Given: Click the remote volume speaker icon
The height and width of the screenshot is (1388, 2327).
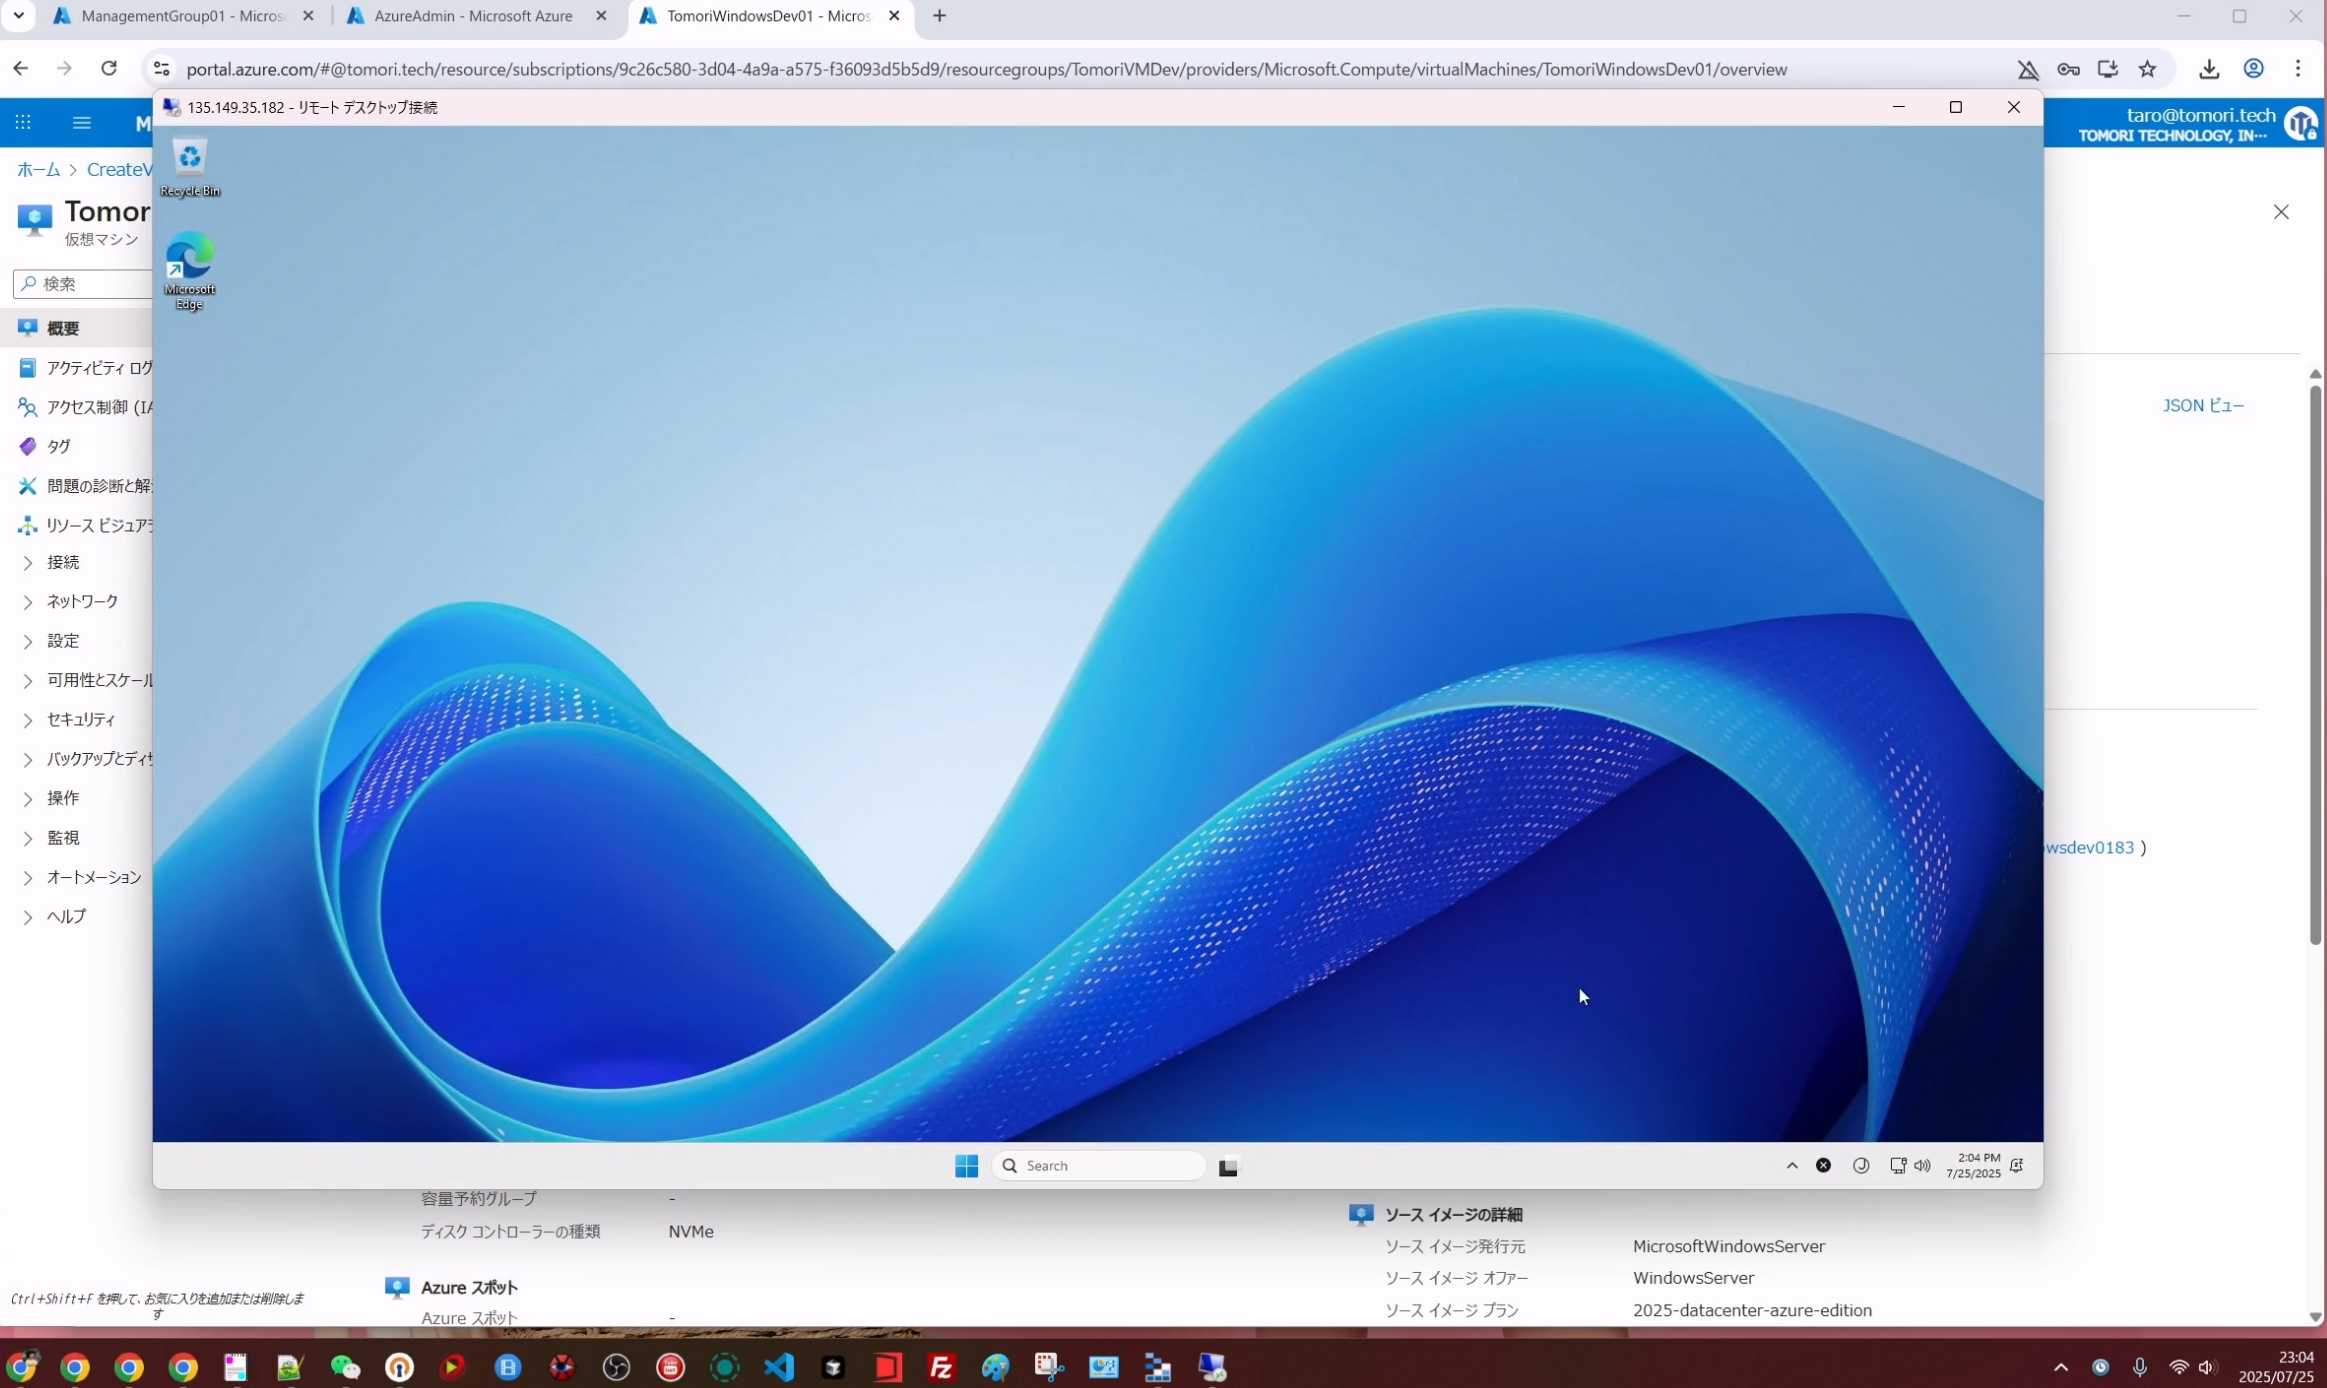Looking at the screenshot, I should coord(1922,1166).
